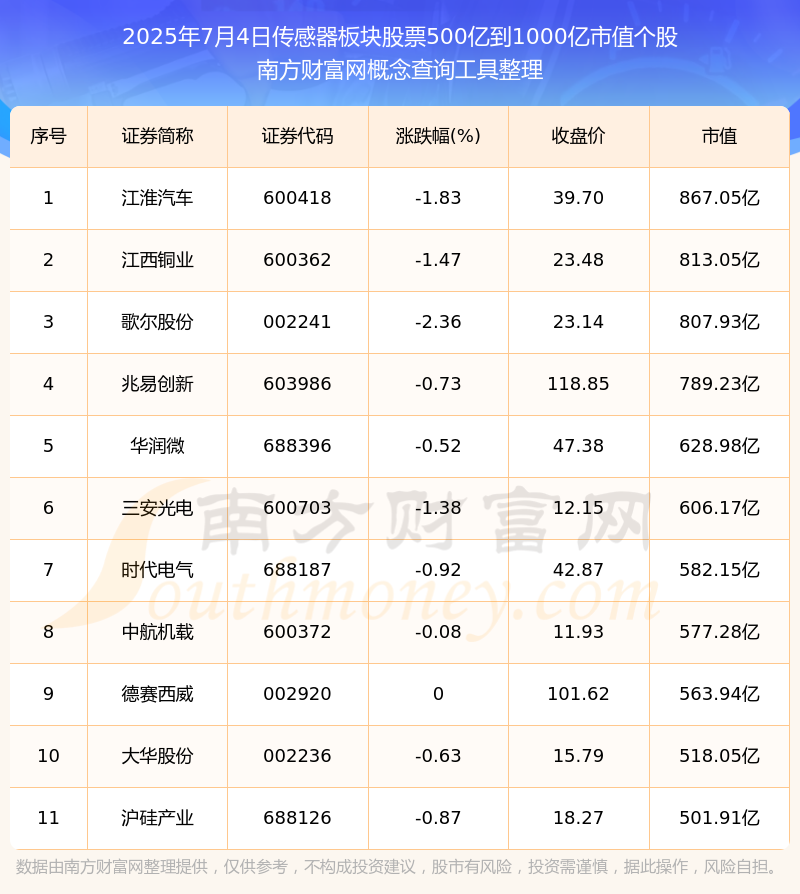The width and height of the screenshot is (800, 894).
Task: Select stock name 中航机载
Action: click(157, 632)
